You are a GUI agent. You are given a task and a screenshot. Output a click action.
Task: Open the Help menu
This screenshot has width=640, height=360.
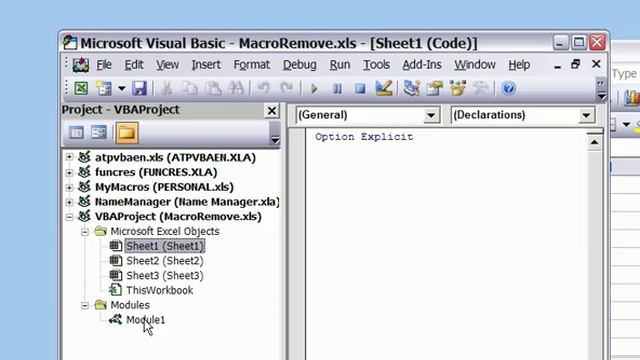(519, 64)
